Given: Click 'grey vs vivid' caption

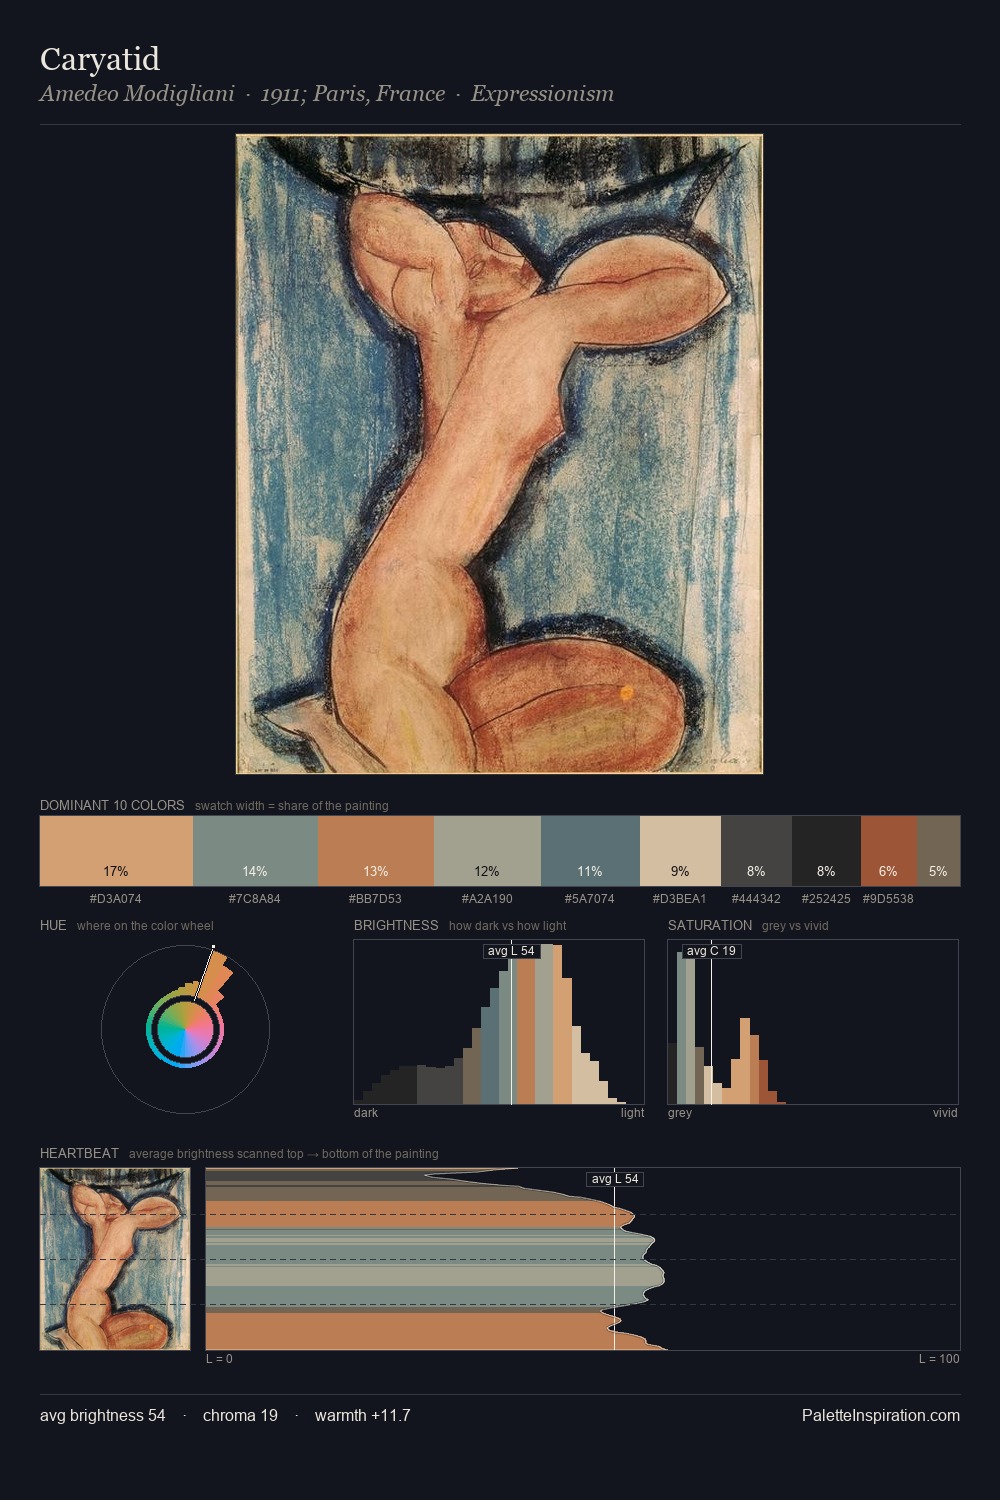Looking at the screenshot, I should [795, 926].
